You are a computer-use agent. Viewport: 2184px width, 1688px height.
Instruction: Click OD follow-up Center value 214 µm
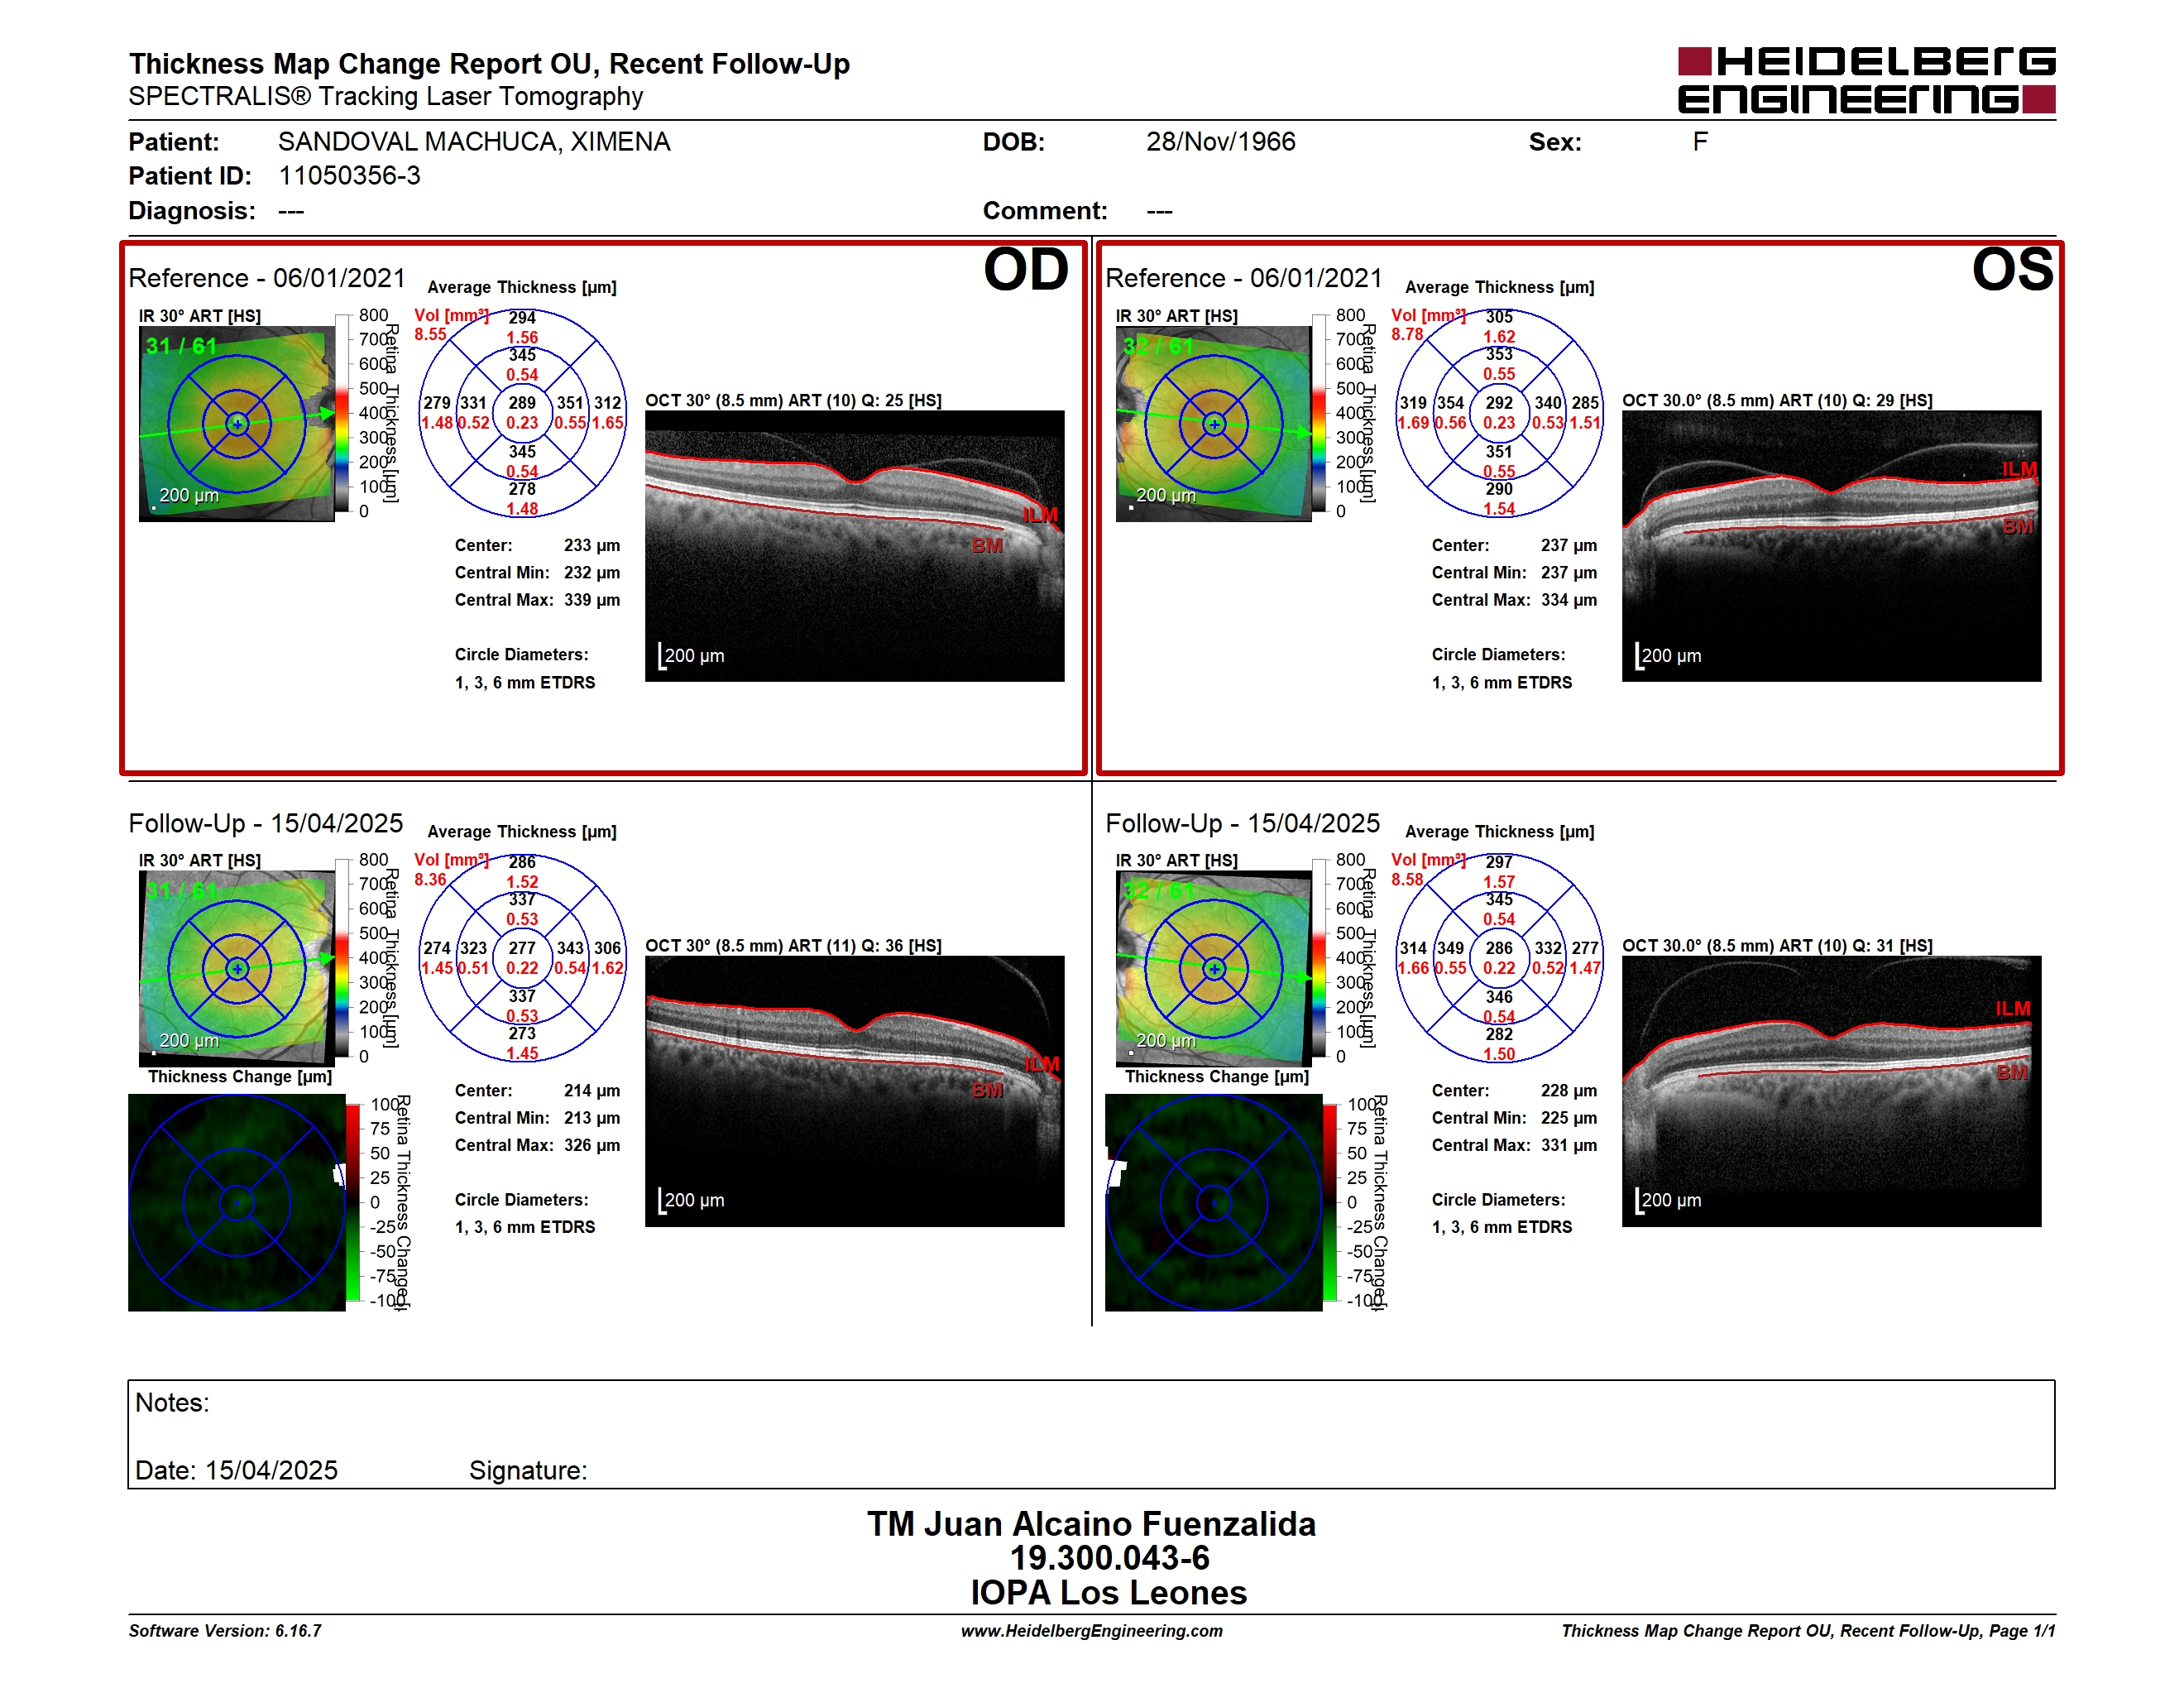click(x=592, y=1091)
